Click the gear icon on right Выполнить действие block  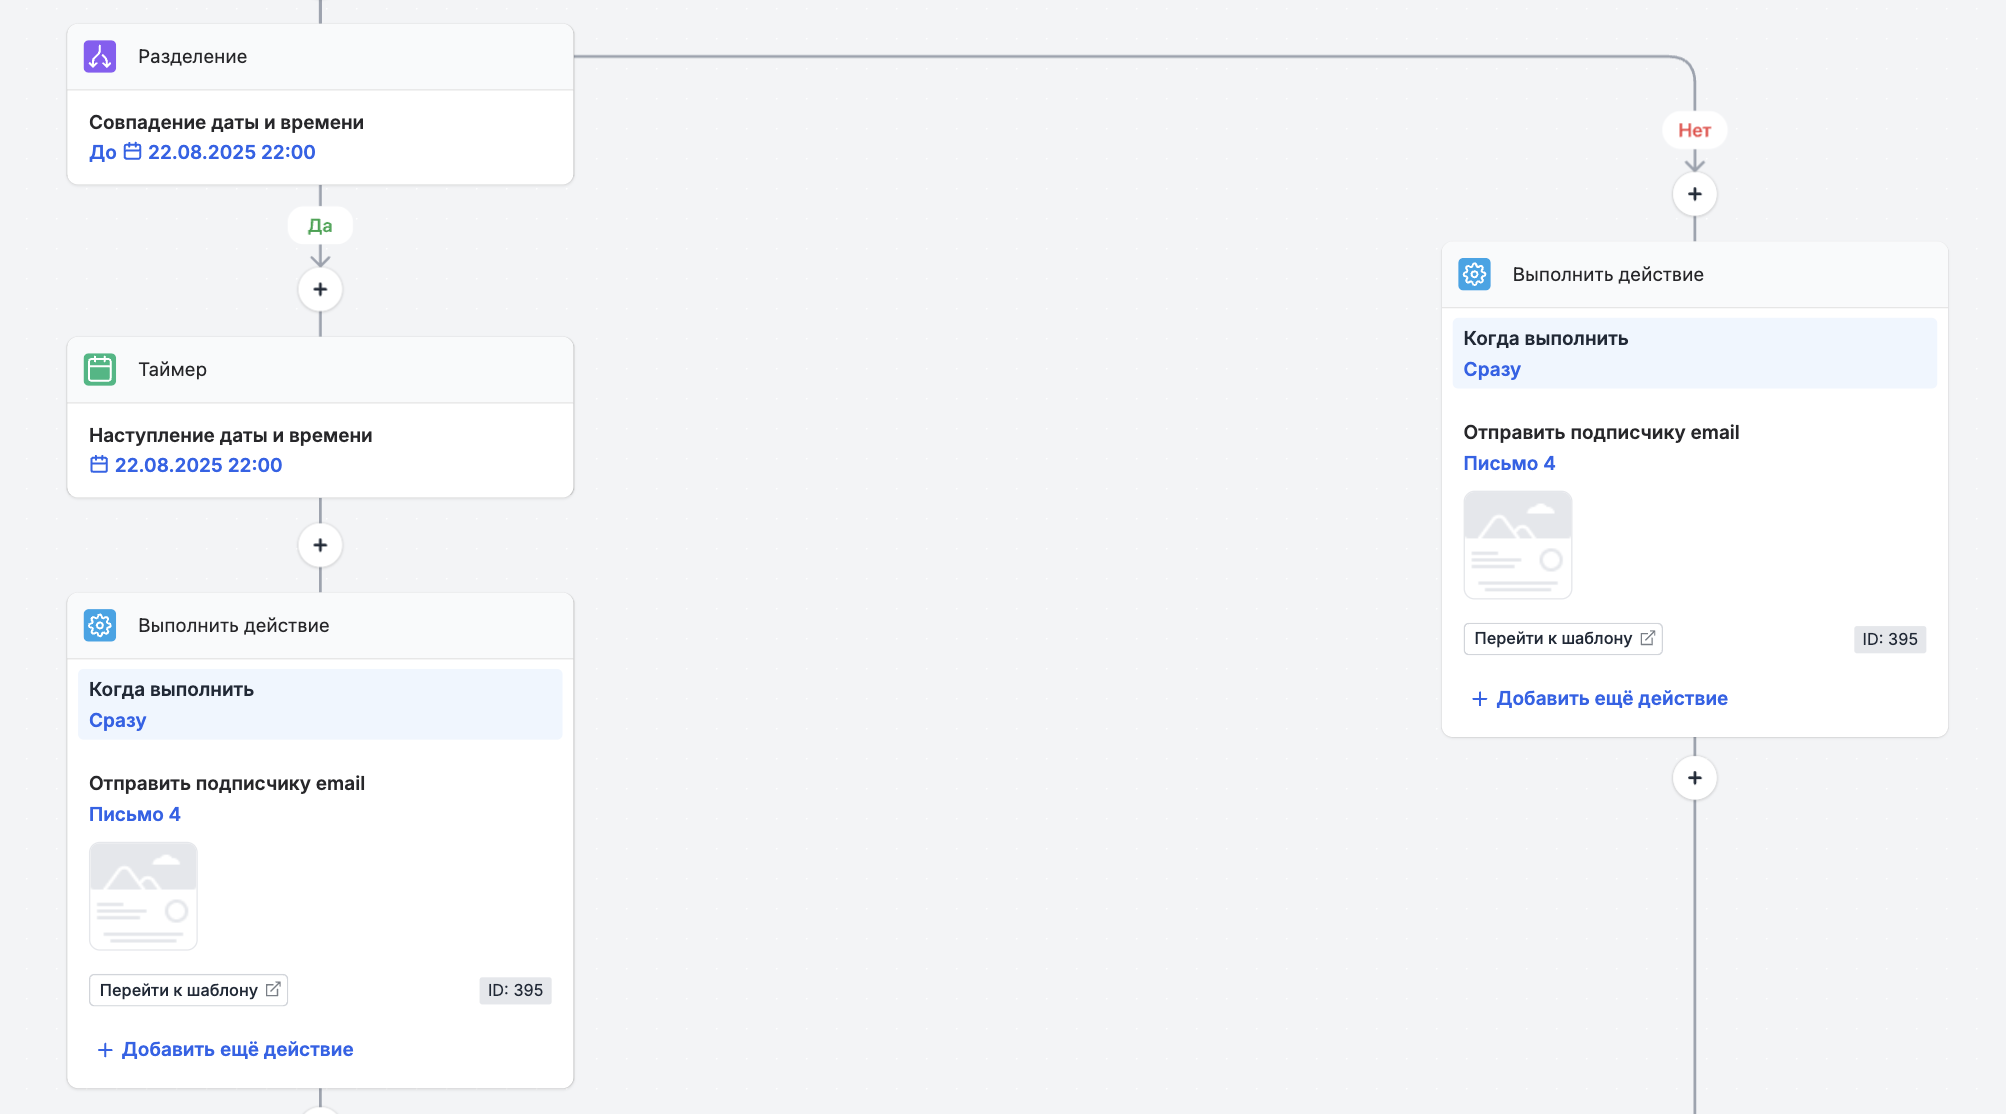pyautogui.click(x=1474, y=274)
